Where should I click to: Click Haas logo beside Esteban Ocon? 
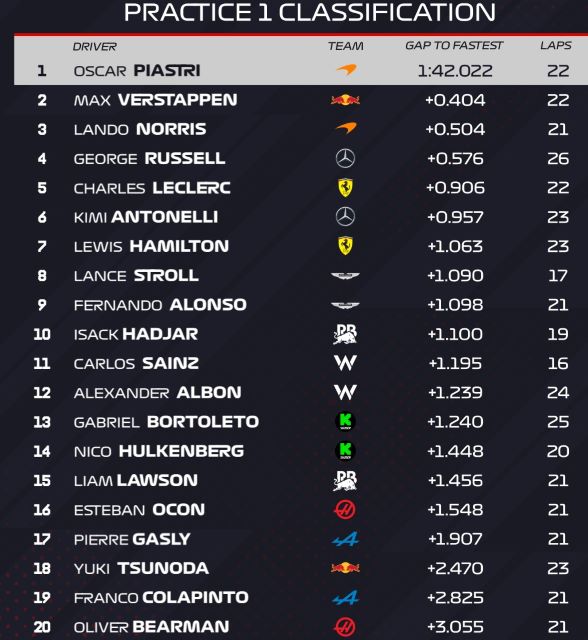point(345,510)
